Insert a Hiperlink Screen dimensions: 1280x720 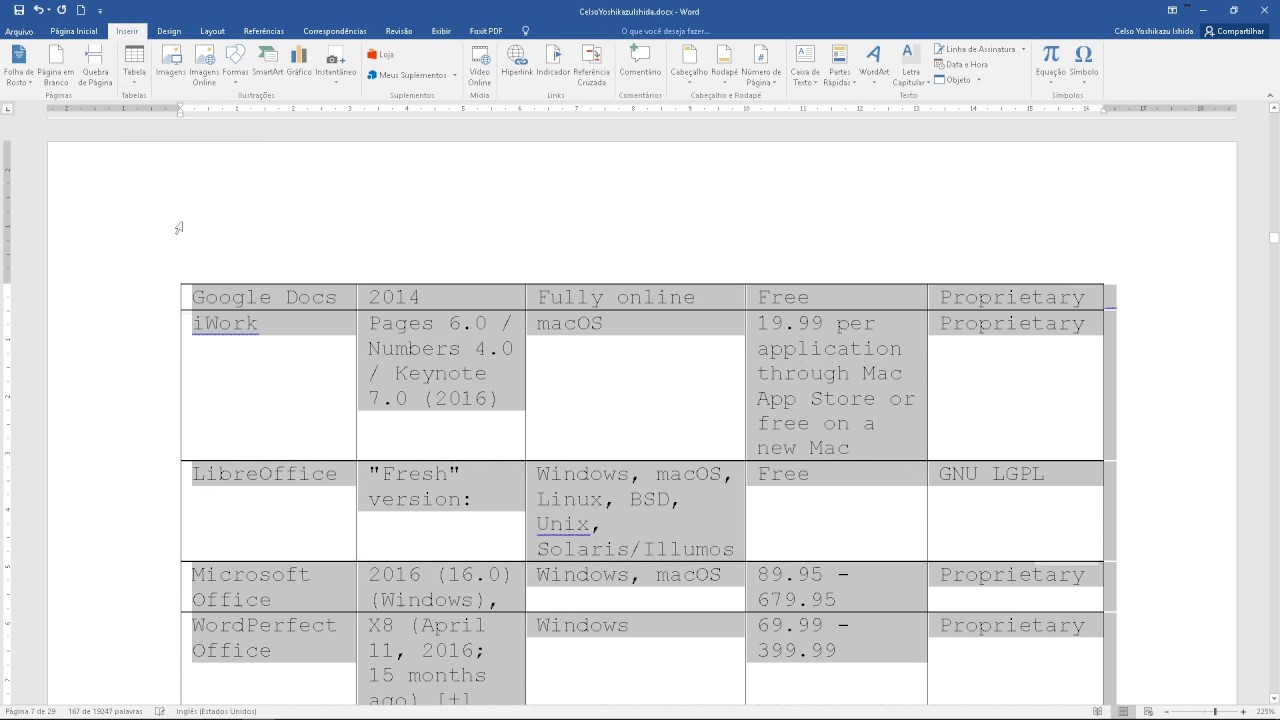tap(517, 62)
